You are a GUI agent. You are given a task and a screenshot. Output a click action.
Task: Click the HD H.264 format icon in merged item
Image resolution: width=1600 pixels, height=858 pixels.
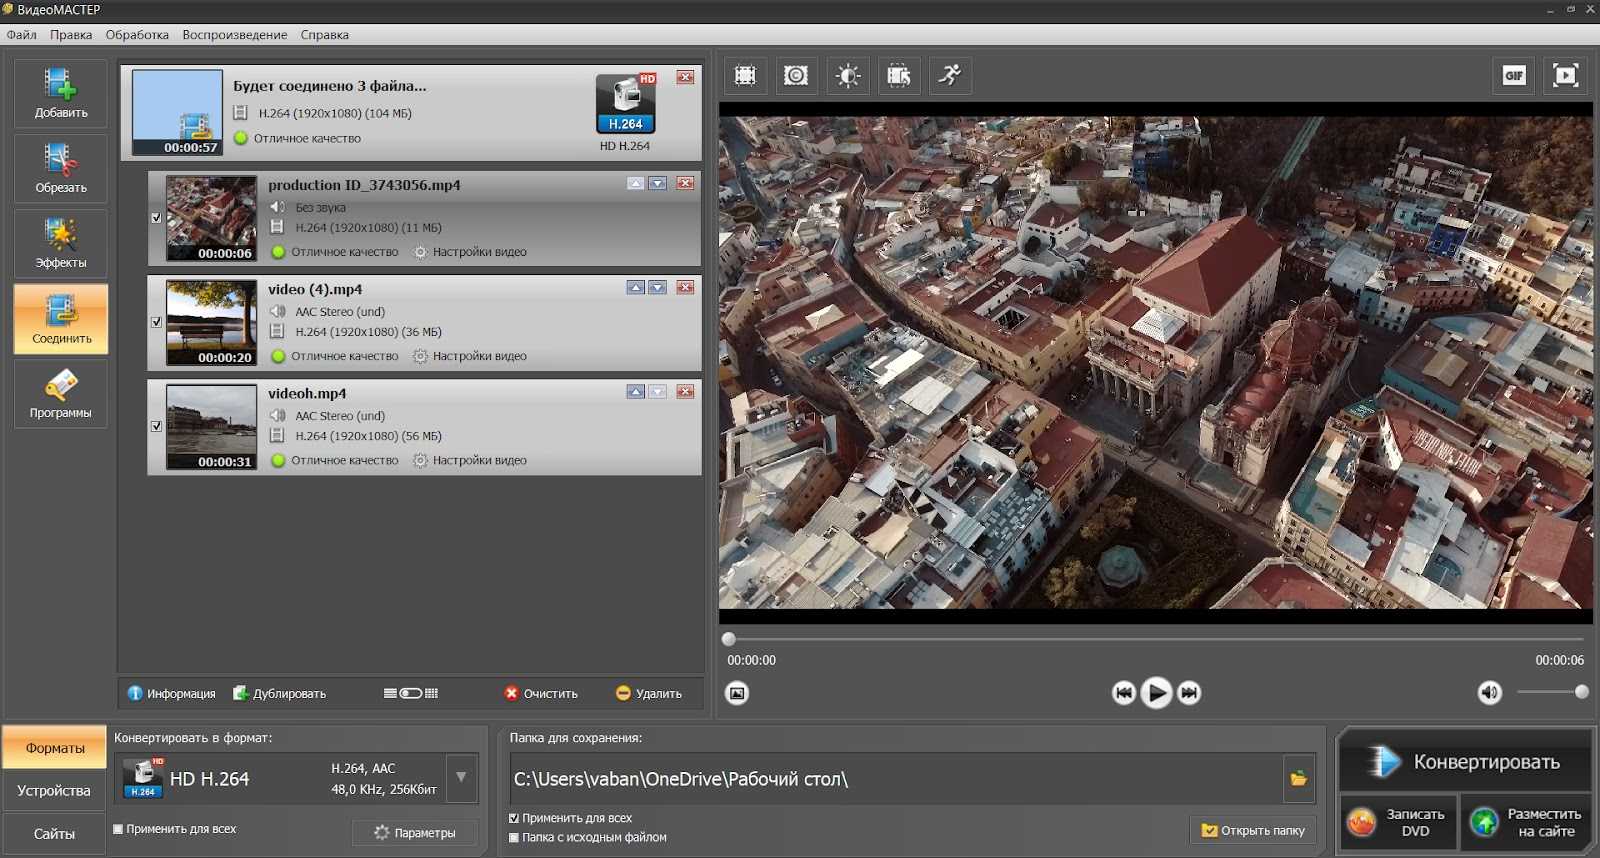tap(626, 103)
